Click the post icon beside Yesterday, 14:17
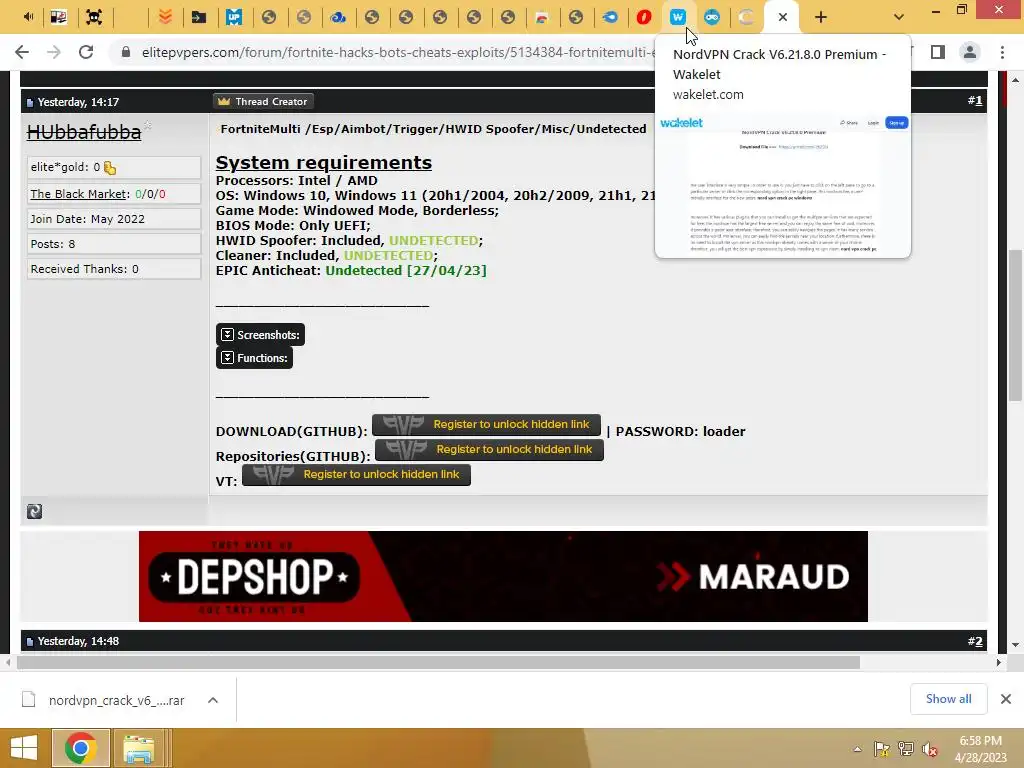1024x768 pixels. (x=29, y=103)
